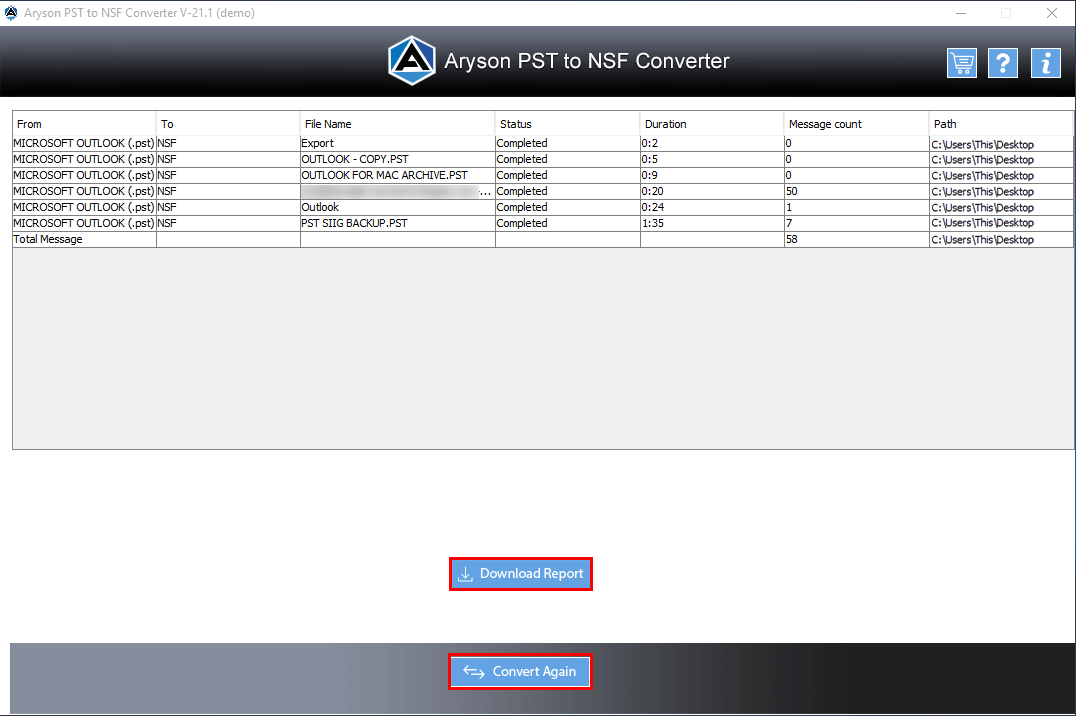Minimize the converter window
1076x716 pixels.
click(961, 13)
